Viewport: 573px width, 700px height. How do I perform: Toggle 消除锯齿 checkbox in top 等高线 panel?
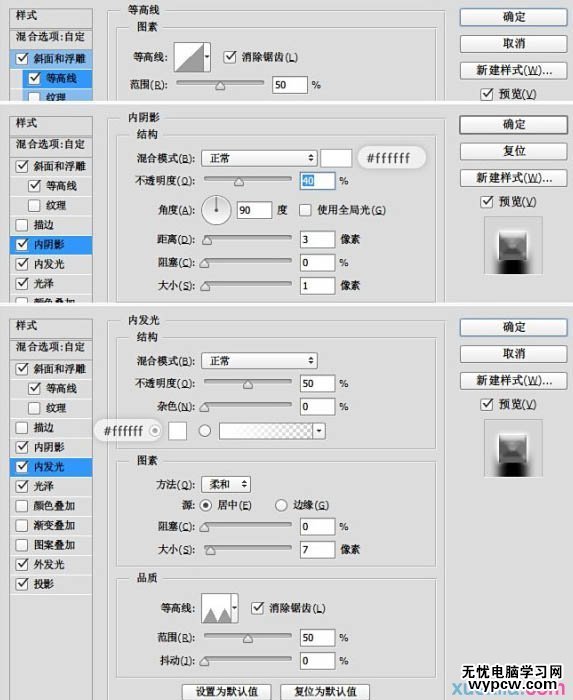(230, 57)
